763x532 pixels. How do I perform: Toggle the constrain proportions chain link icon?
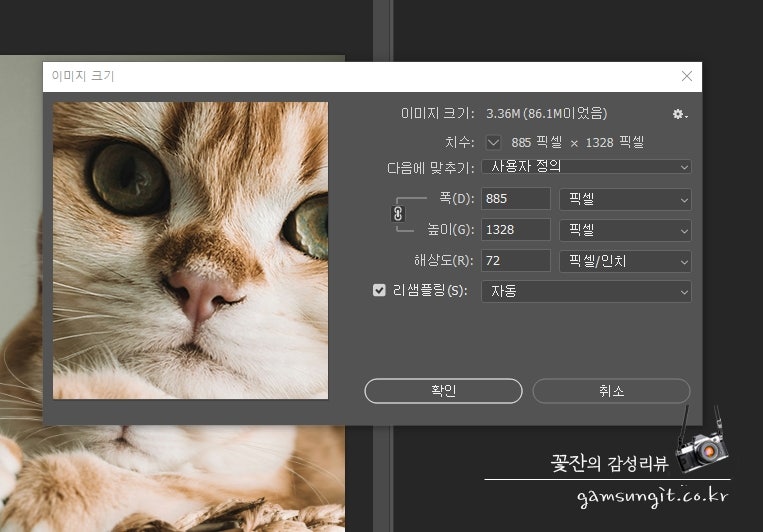[398, 214]
